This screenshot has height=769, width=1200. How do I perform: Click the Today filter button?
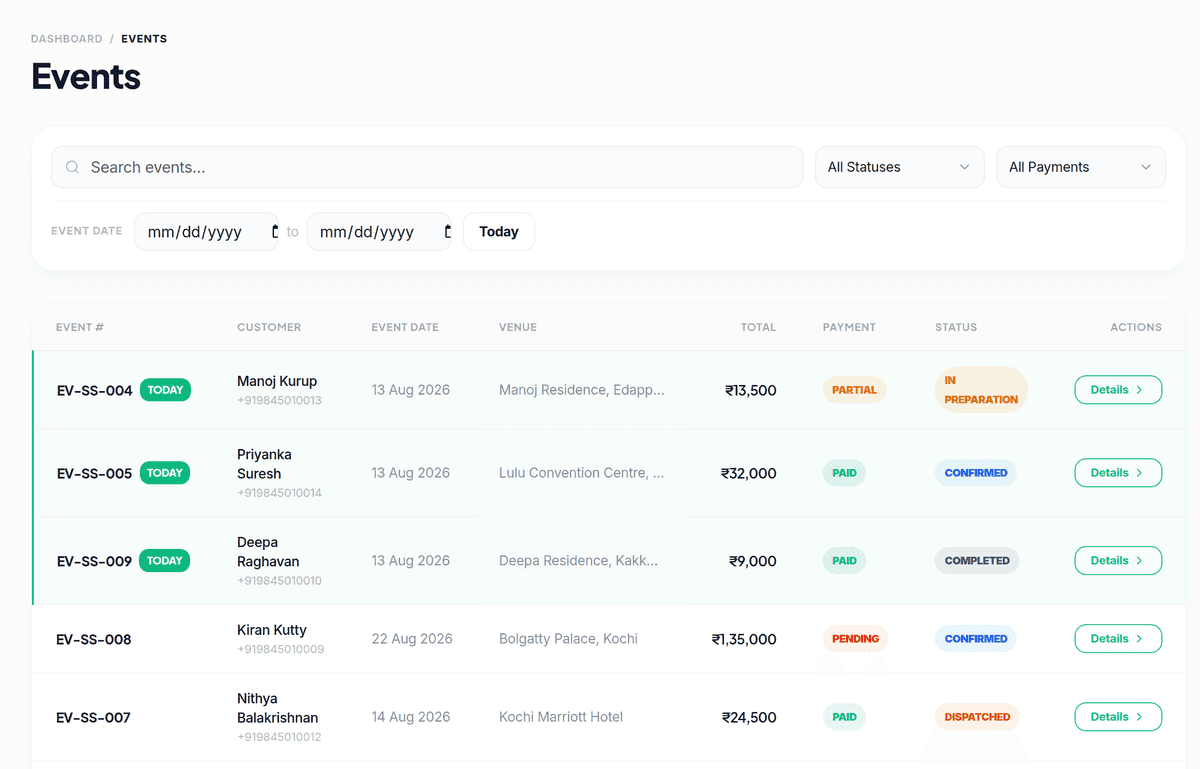pyautogui.click(x=499, y=232)
